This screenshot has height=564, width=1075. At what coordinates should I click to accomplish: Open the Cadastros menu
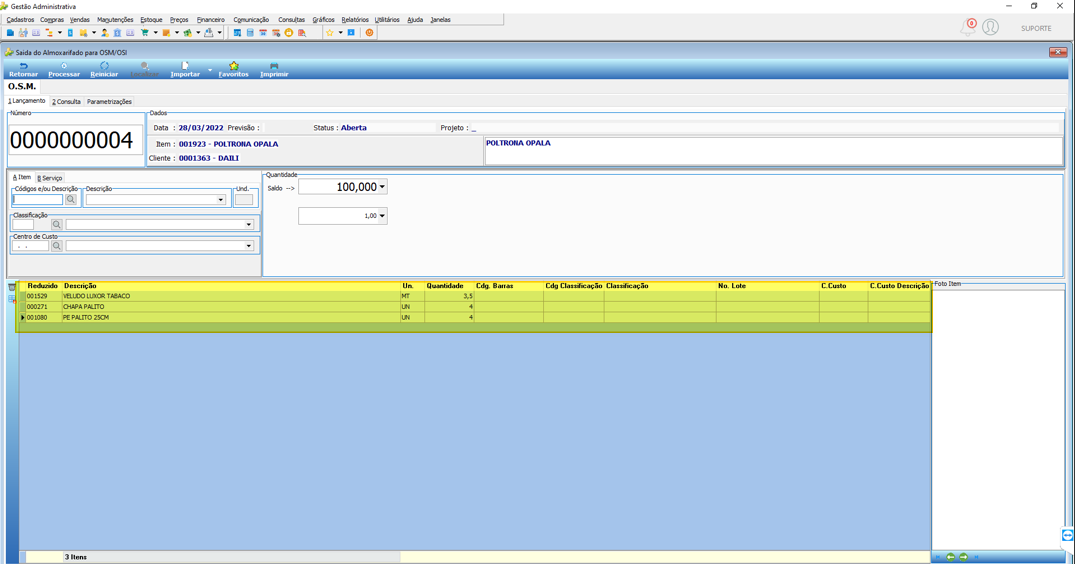20,20
